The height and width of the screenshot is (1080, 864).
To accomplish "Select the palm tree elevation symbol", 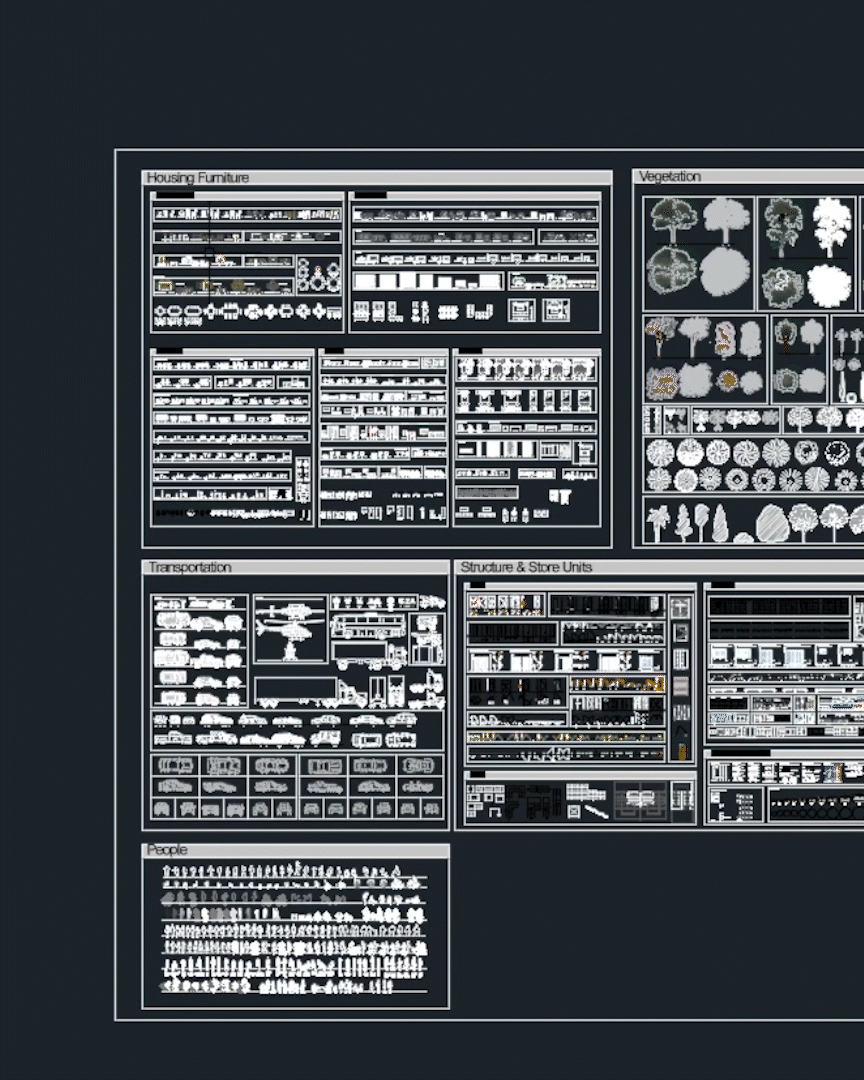I will (657, 521).
